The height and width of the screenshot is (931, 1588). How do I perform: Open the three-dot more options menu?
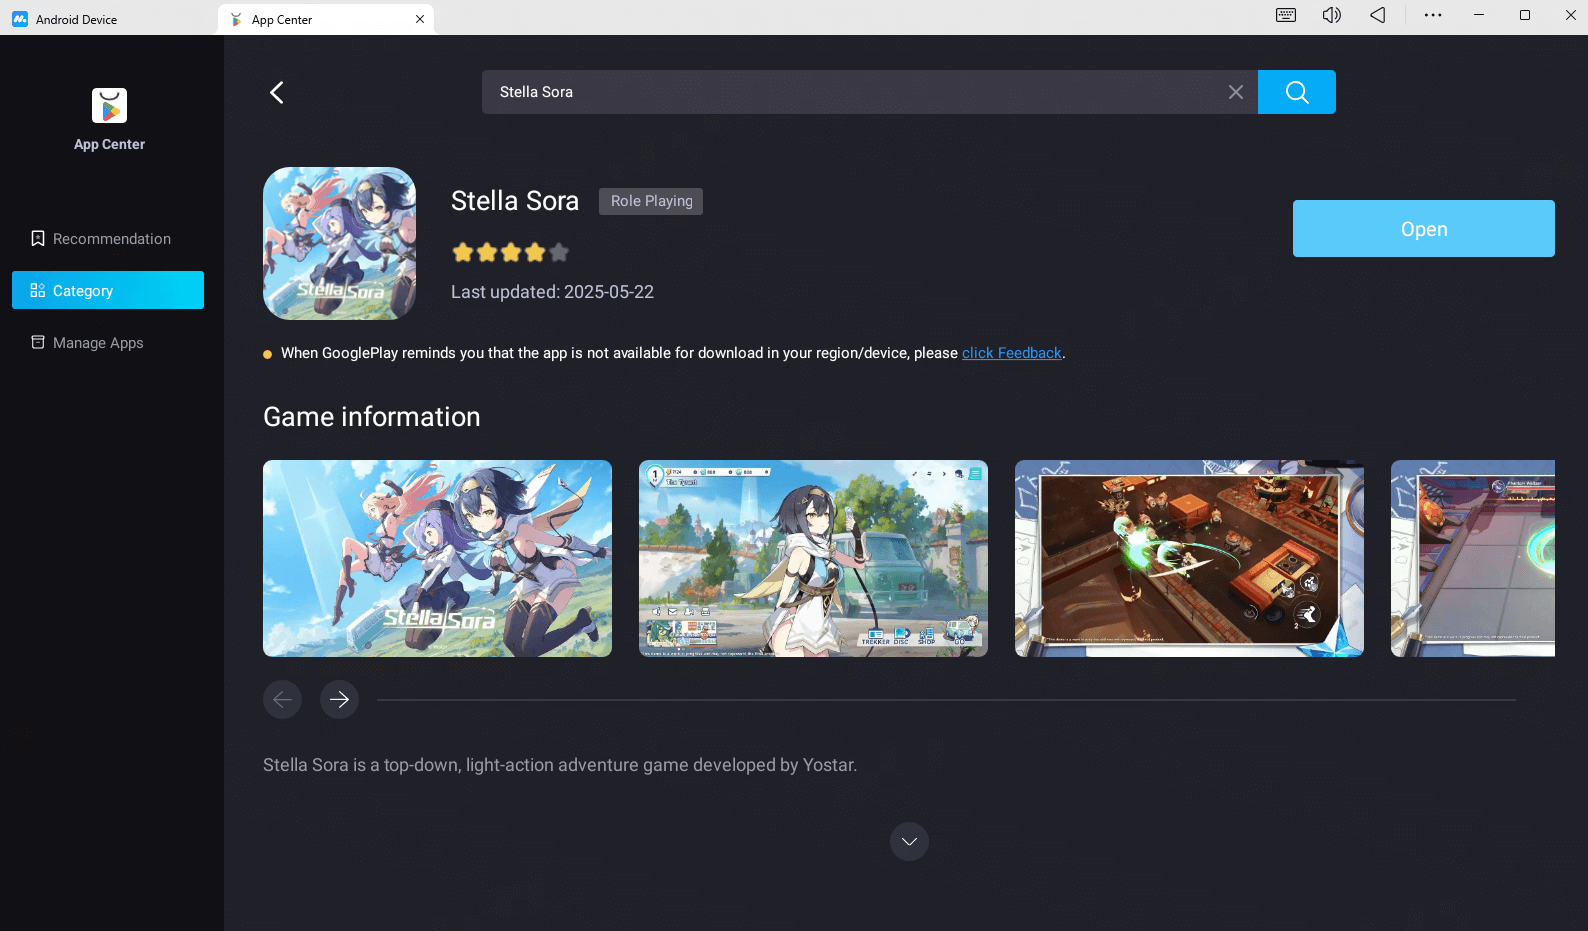point(1432,15)
